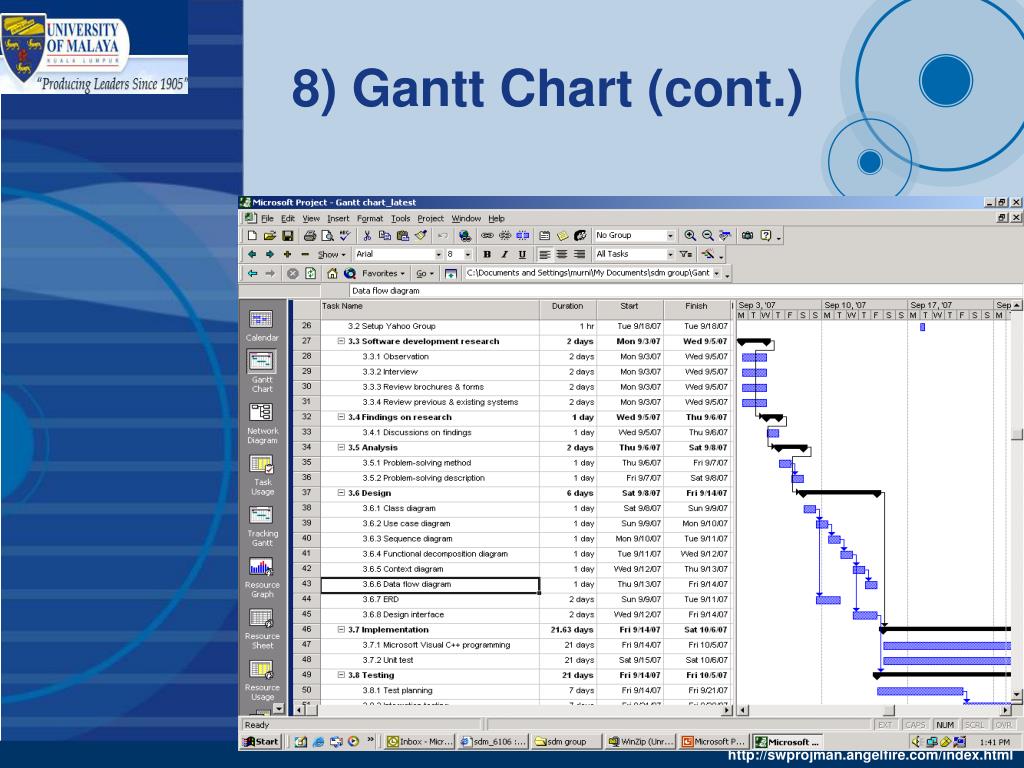1024x768 pixels.
Task: Indent task with right green arrow
Action: [x=269, y=254]
